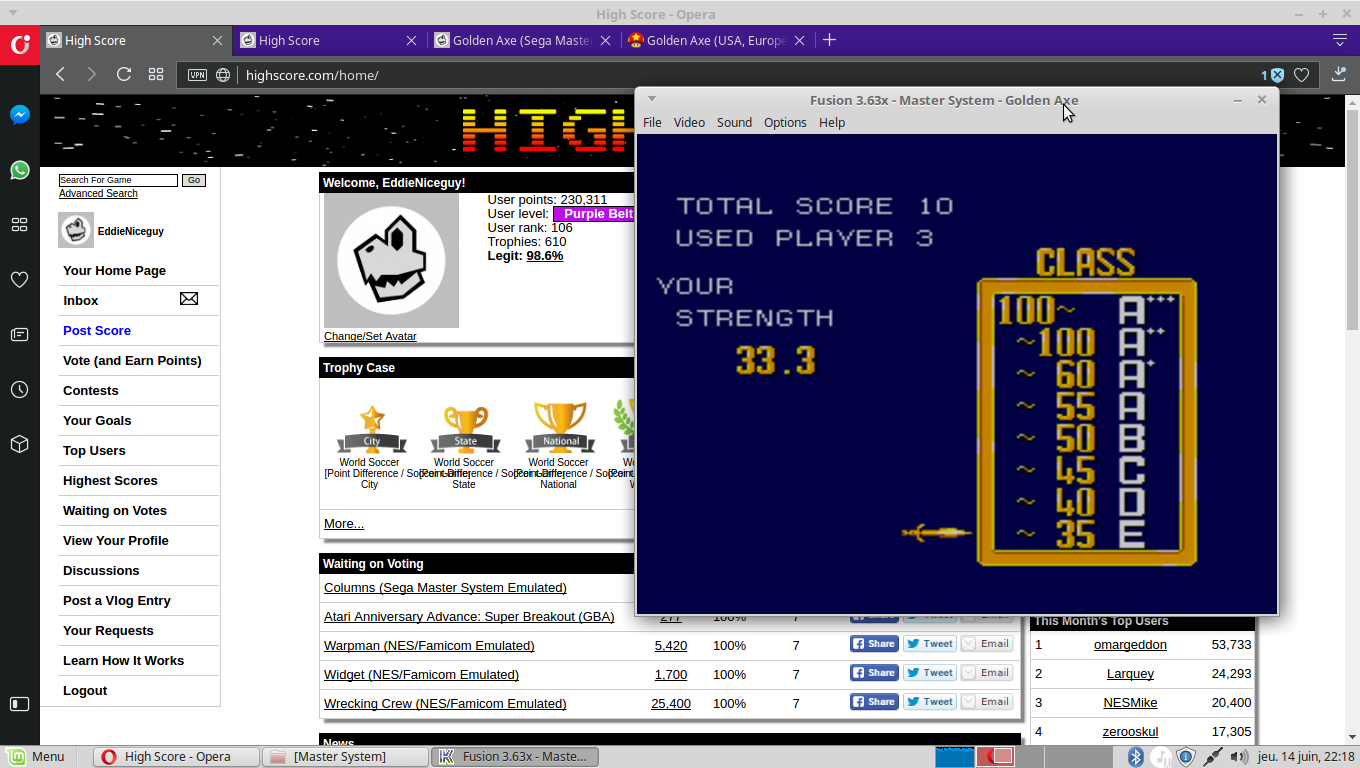Click the Post Score link
This screenshot has width=1360, height=768.
click(x=97, y=330)
